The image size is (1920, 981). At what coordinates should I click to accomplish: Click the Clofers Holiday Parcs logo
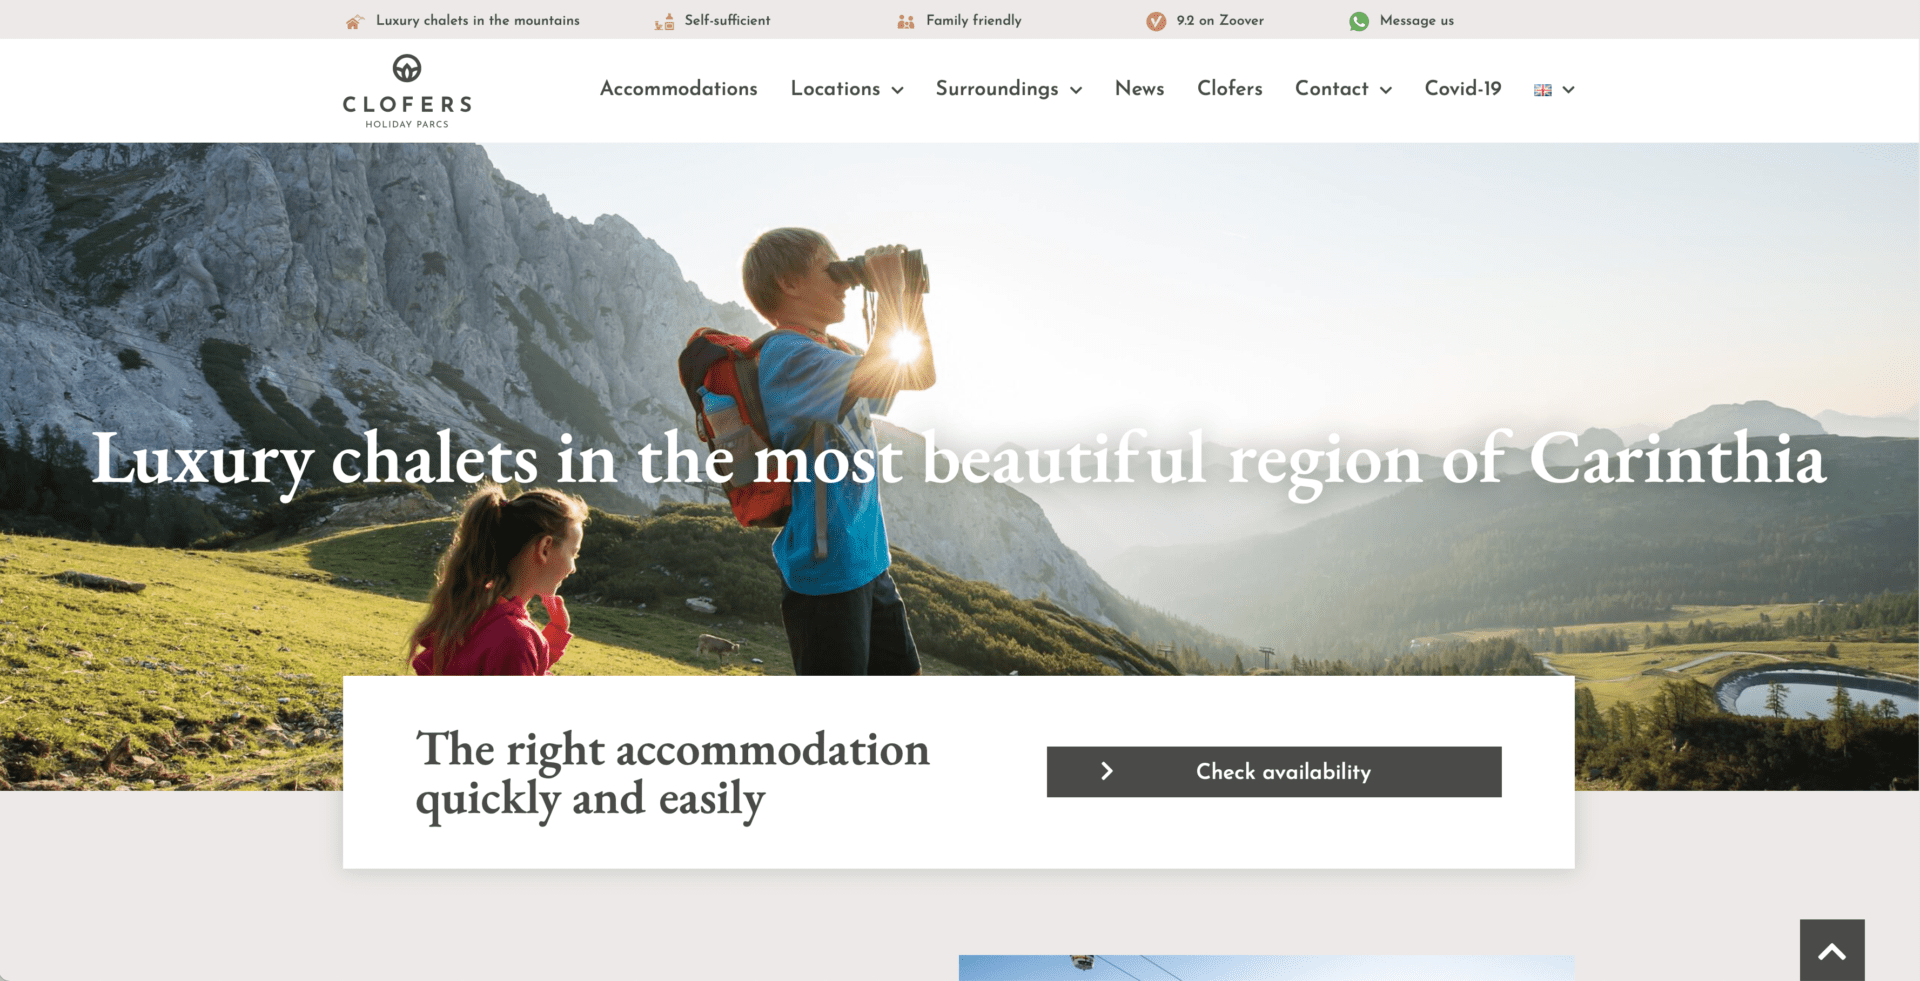click(x=407, y=91)
